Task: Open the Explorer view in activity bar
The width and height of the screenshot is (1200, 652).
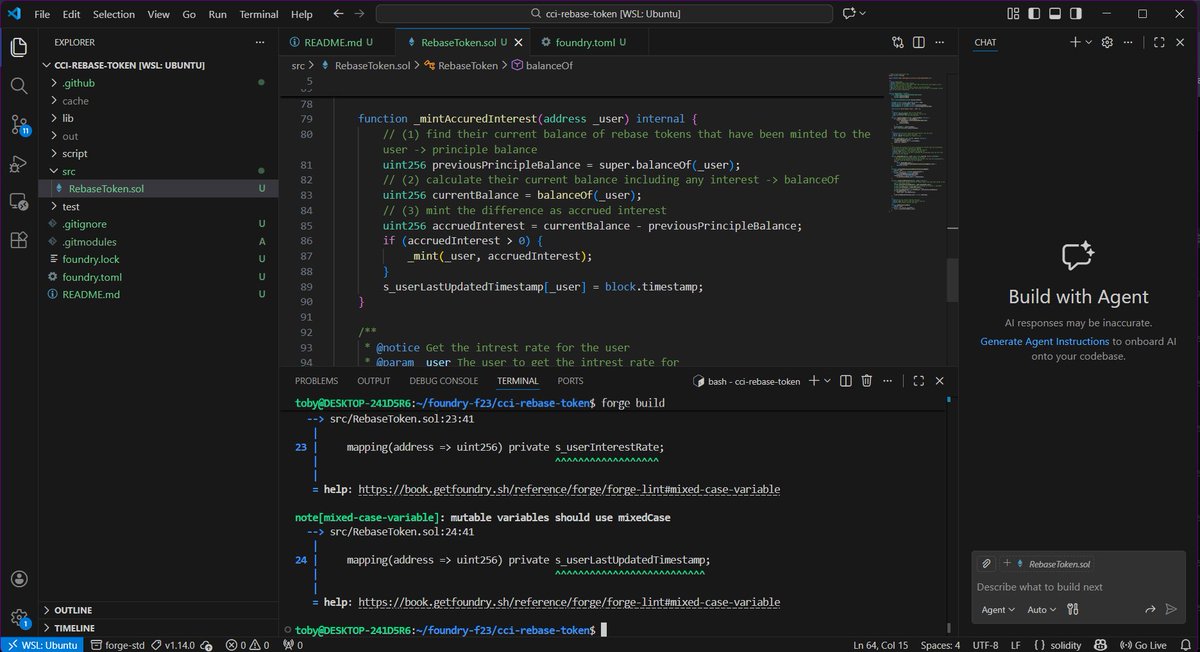Action: point(19,47)
